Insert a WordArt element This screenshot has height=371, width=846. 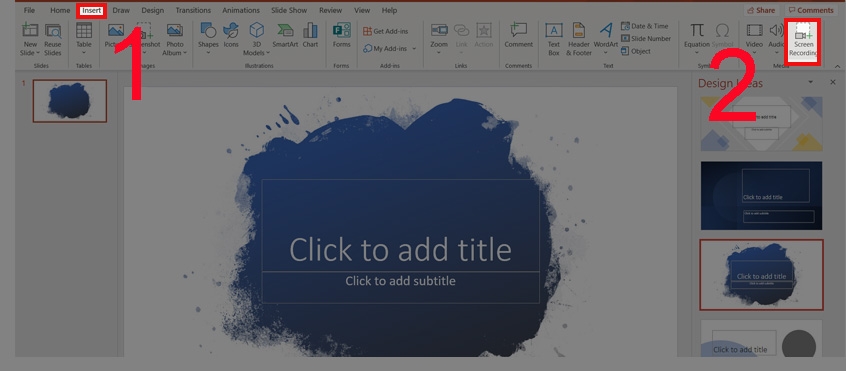606,39
